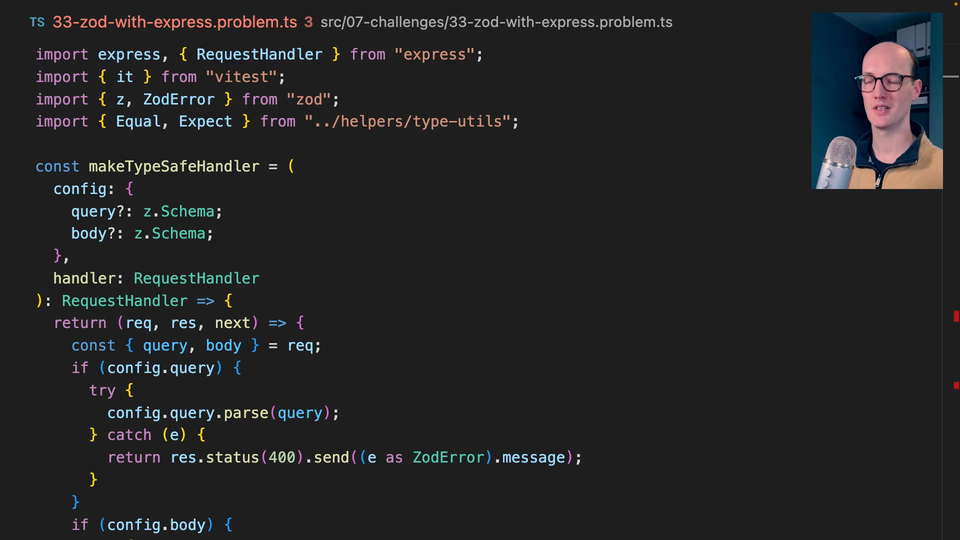The image size is (960, 540).
Task: Click the try keyword in the query block
Action: [102, 390]
